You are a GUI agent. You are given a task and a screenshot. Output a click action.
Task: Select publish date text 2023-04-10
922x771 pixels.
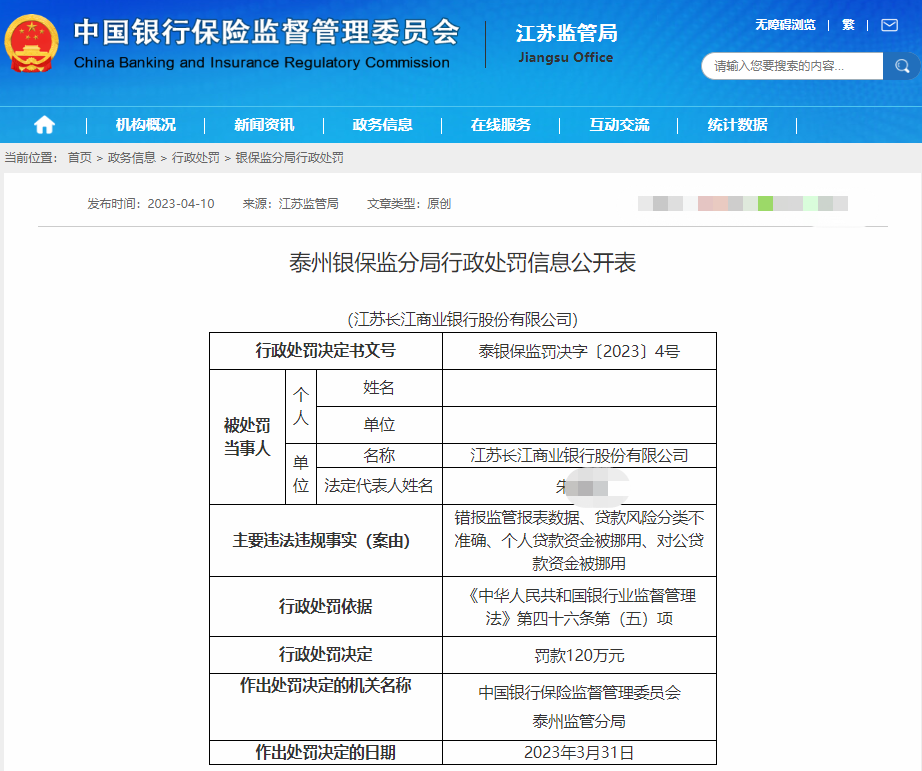point(181,203)
